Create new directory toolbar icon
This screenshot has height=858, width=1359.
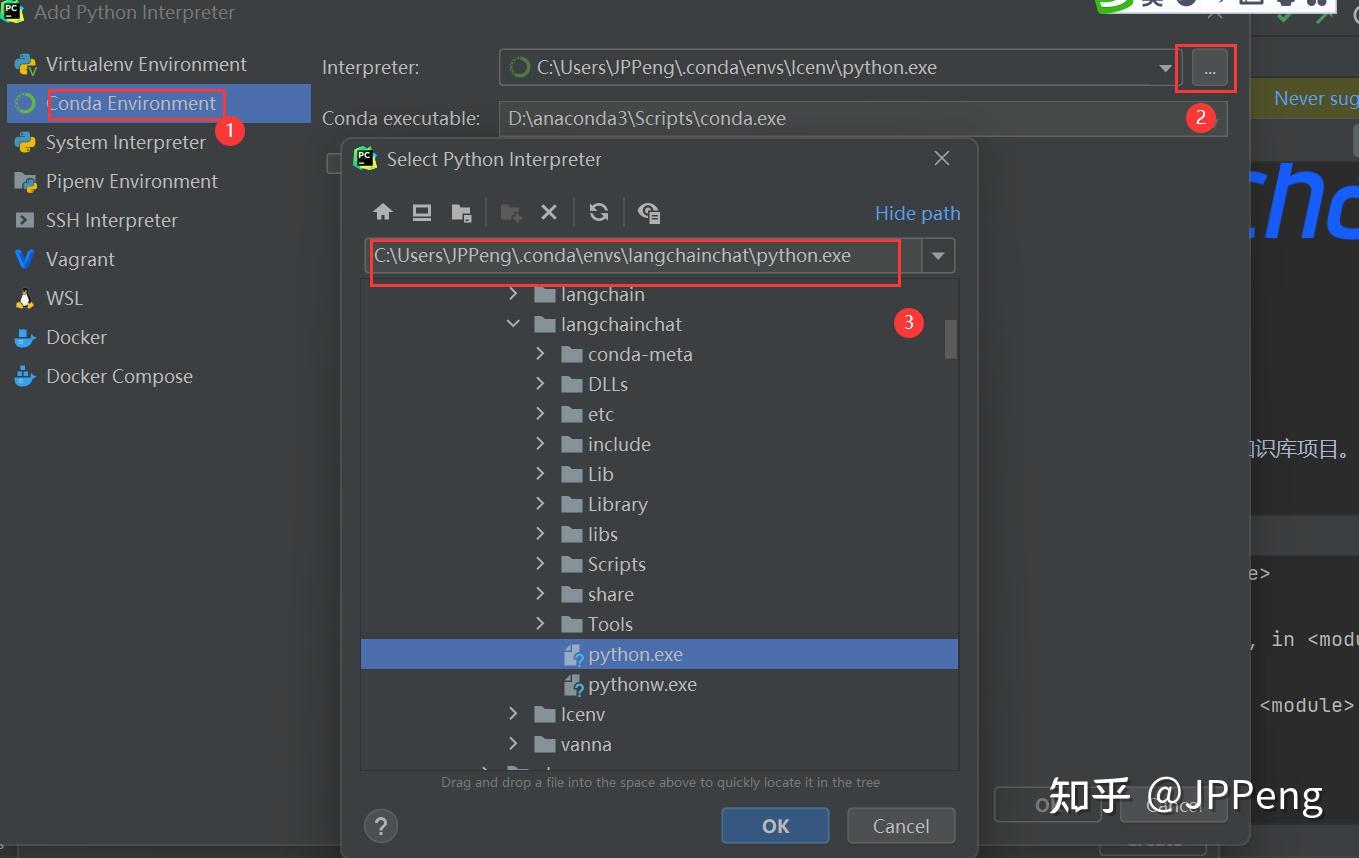[x=511, y=212]
